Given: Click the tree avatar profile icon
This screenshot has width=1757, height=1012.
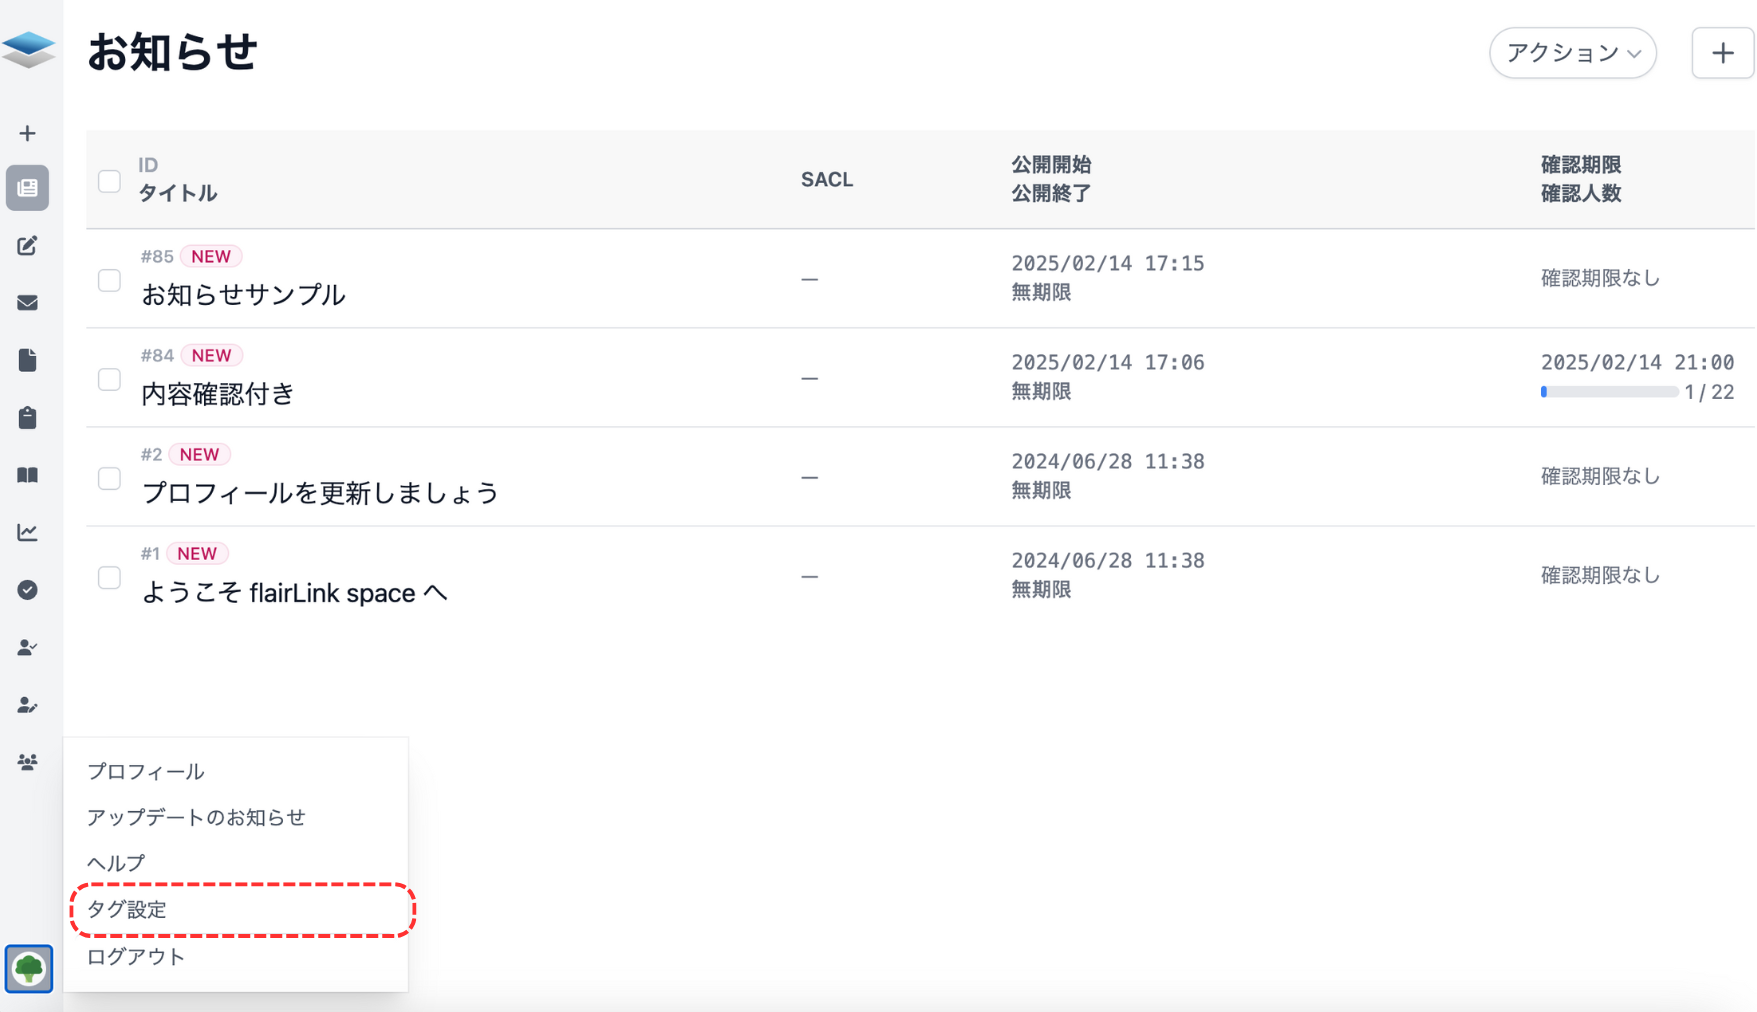Looking at the screenshot, I should pyautogui.click(x=29, y=968).
